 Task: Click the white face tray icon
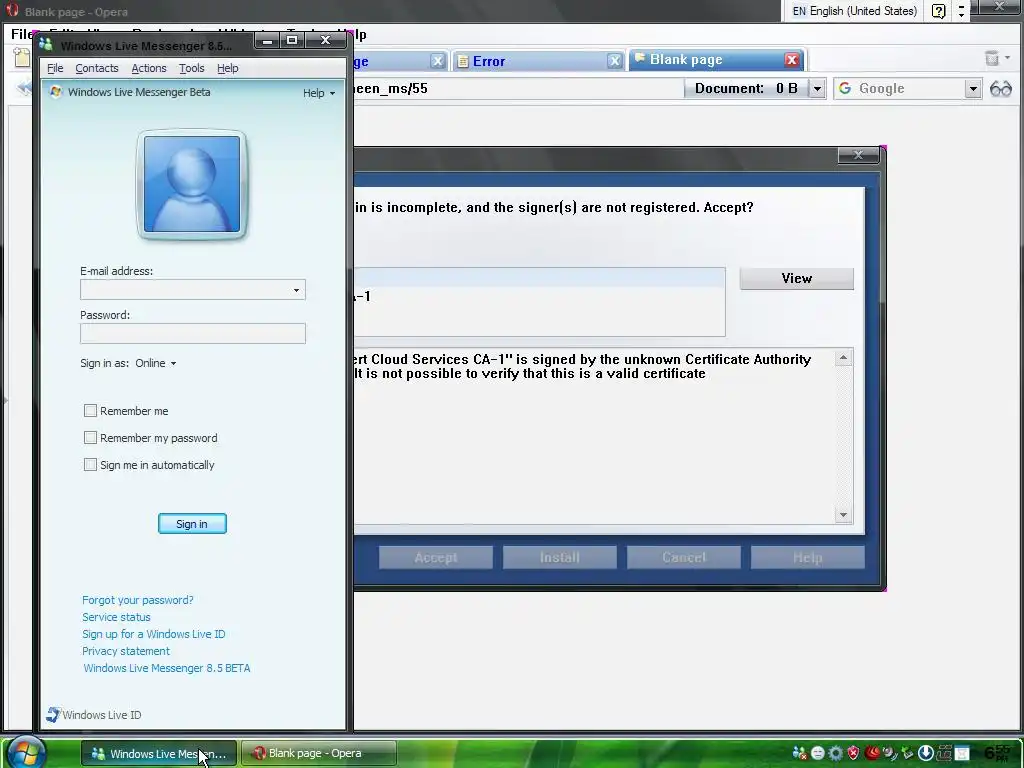[x=818, y=753]
